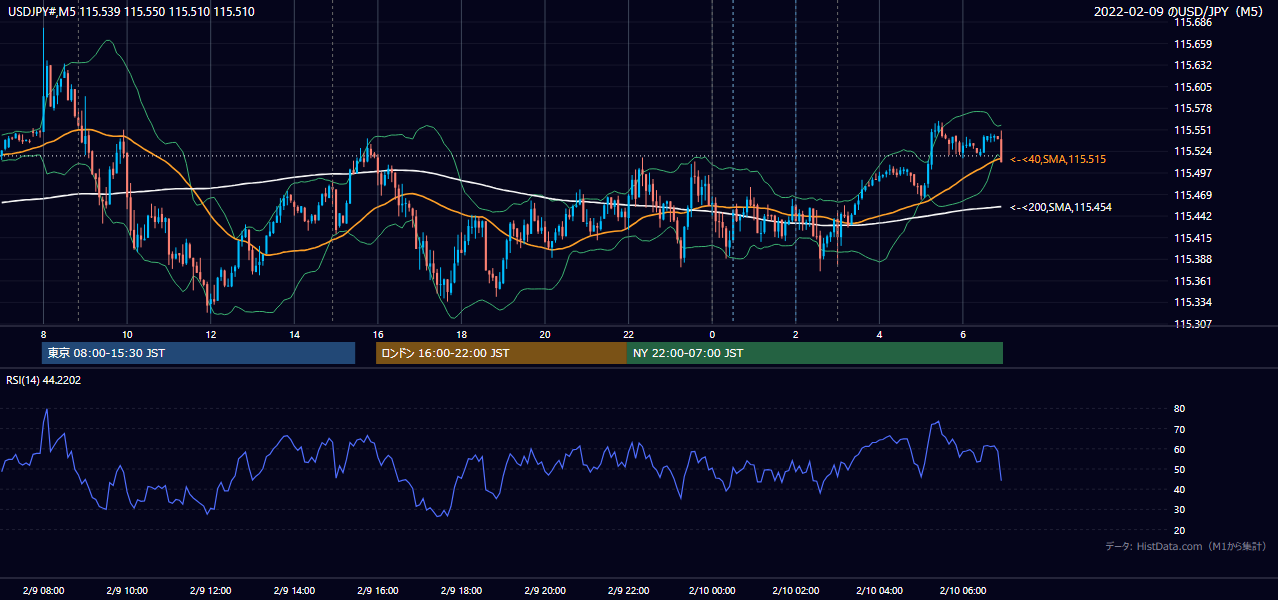Click the 200 SMA label reading 115.454
The image size is (1278, 600).
click(1061, 207)
